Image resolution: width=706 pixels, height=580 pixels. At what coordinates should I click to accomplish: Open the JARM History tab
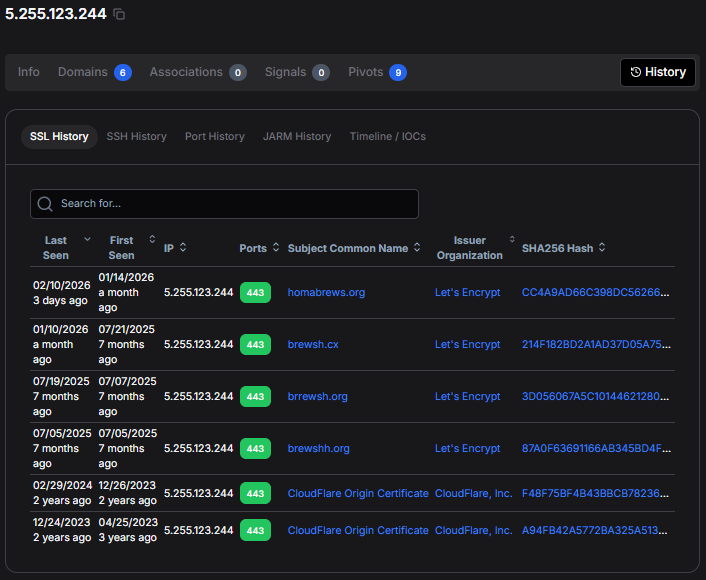297,136
